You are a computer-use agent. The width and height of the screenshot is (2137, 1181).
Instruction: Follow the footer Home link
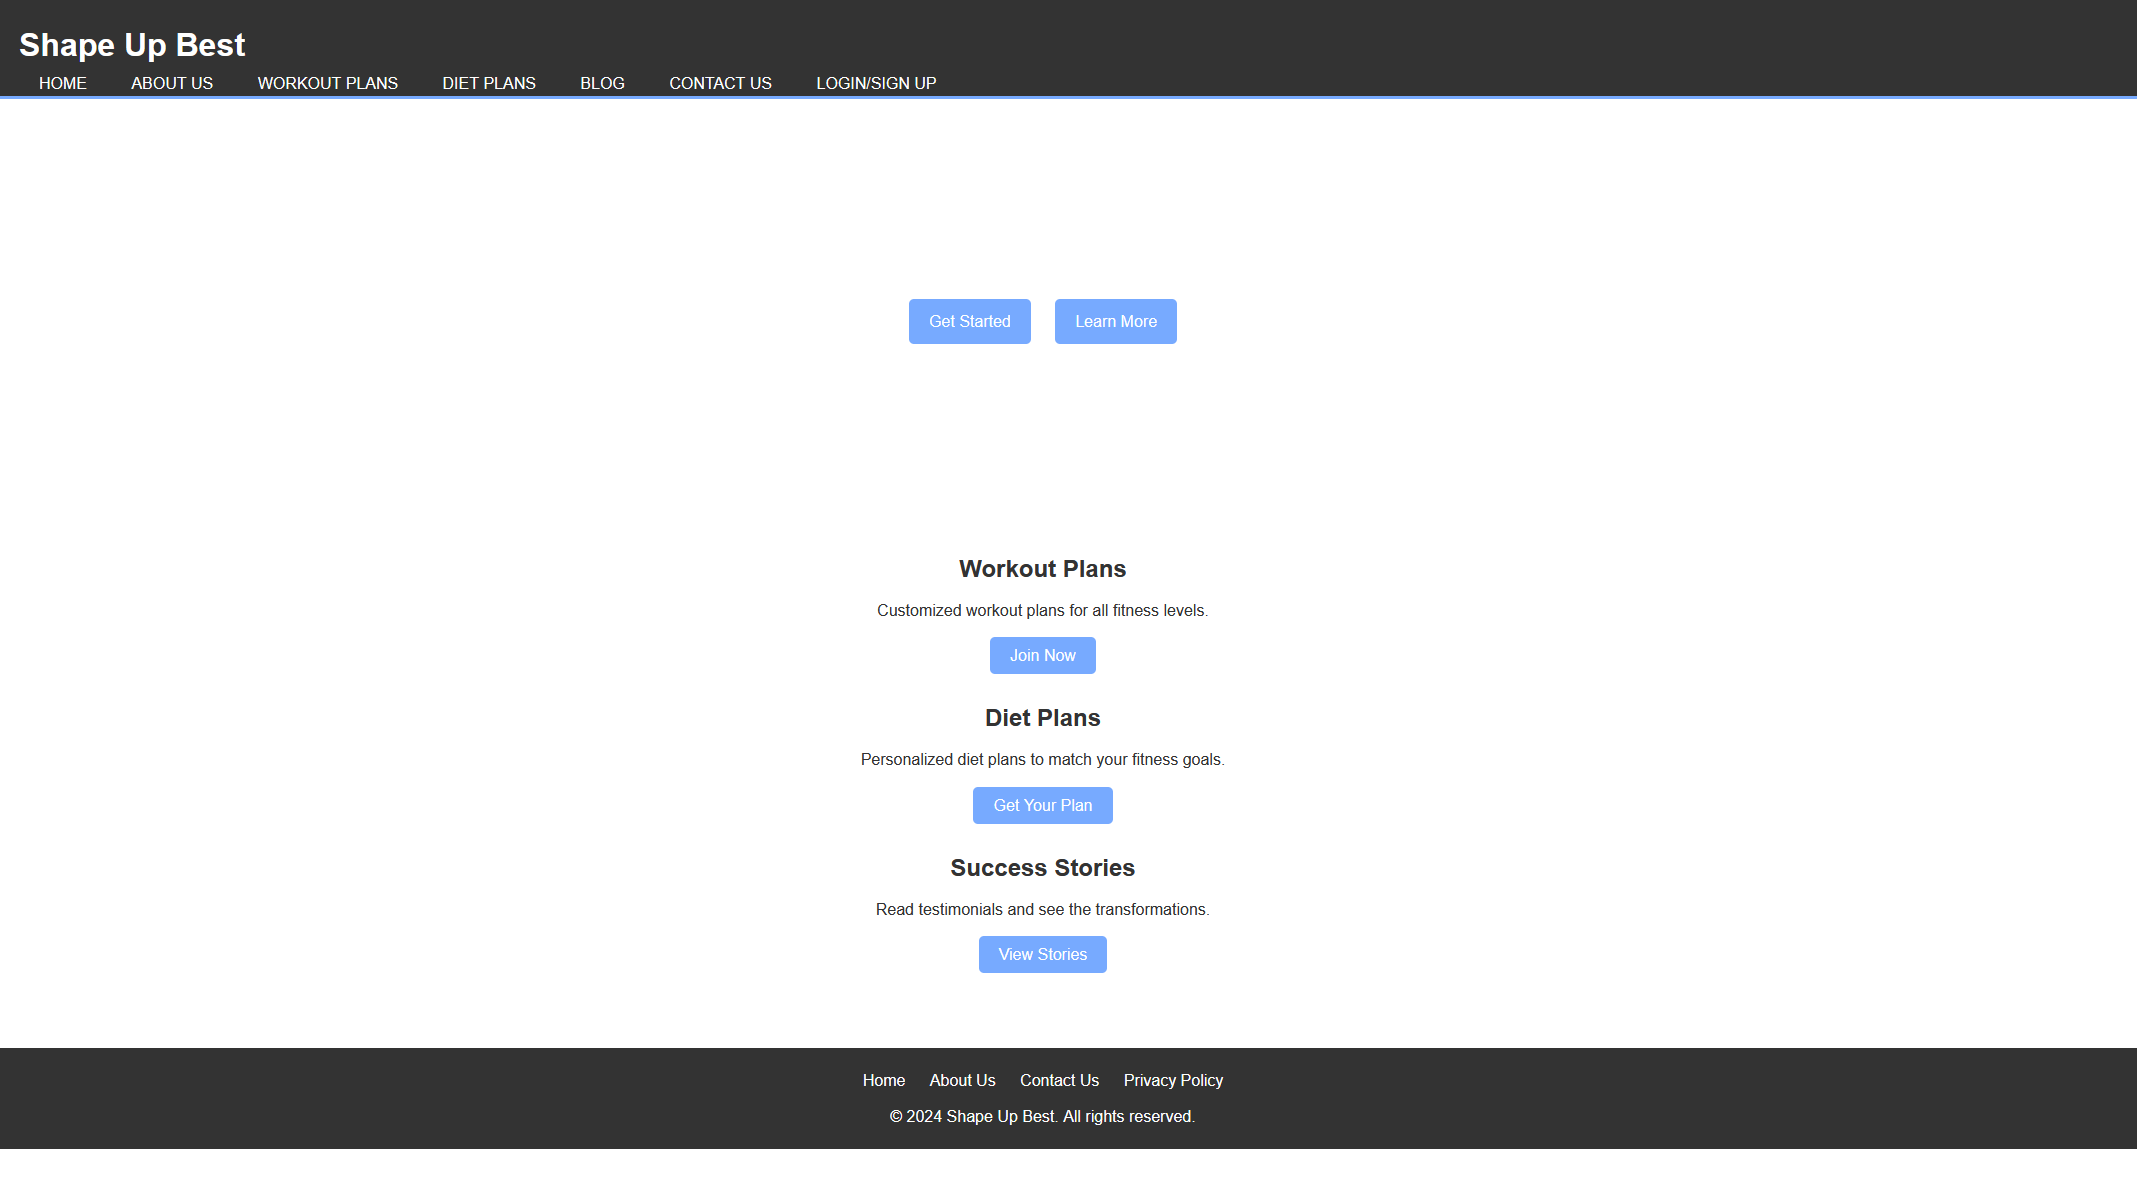tap(883, 1080)
